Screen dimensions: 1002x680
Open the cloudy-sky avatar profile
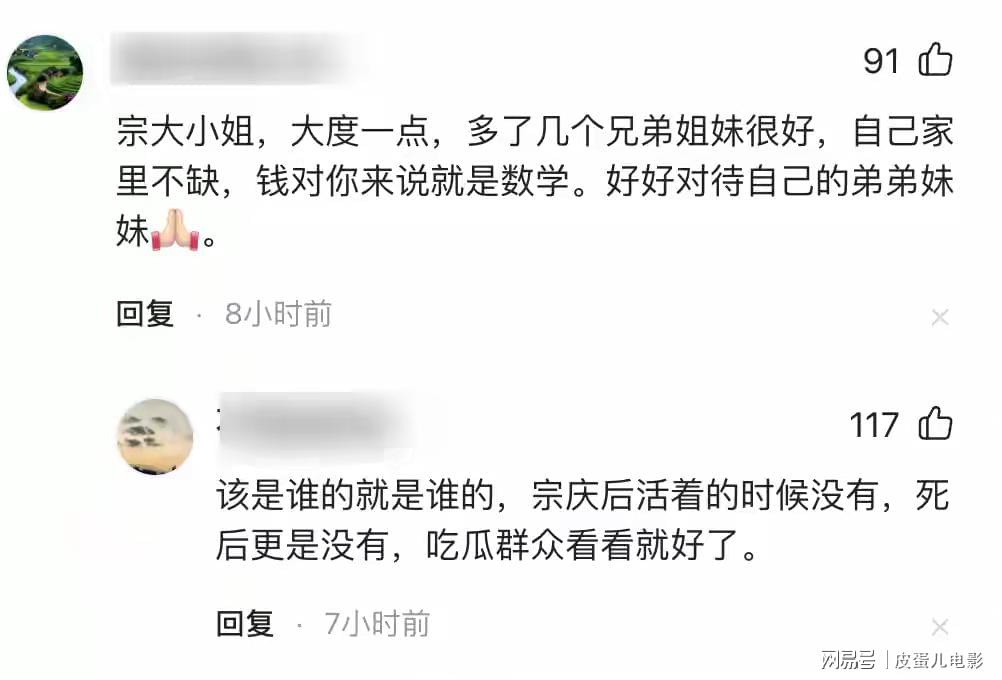tap(155, 437)
